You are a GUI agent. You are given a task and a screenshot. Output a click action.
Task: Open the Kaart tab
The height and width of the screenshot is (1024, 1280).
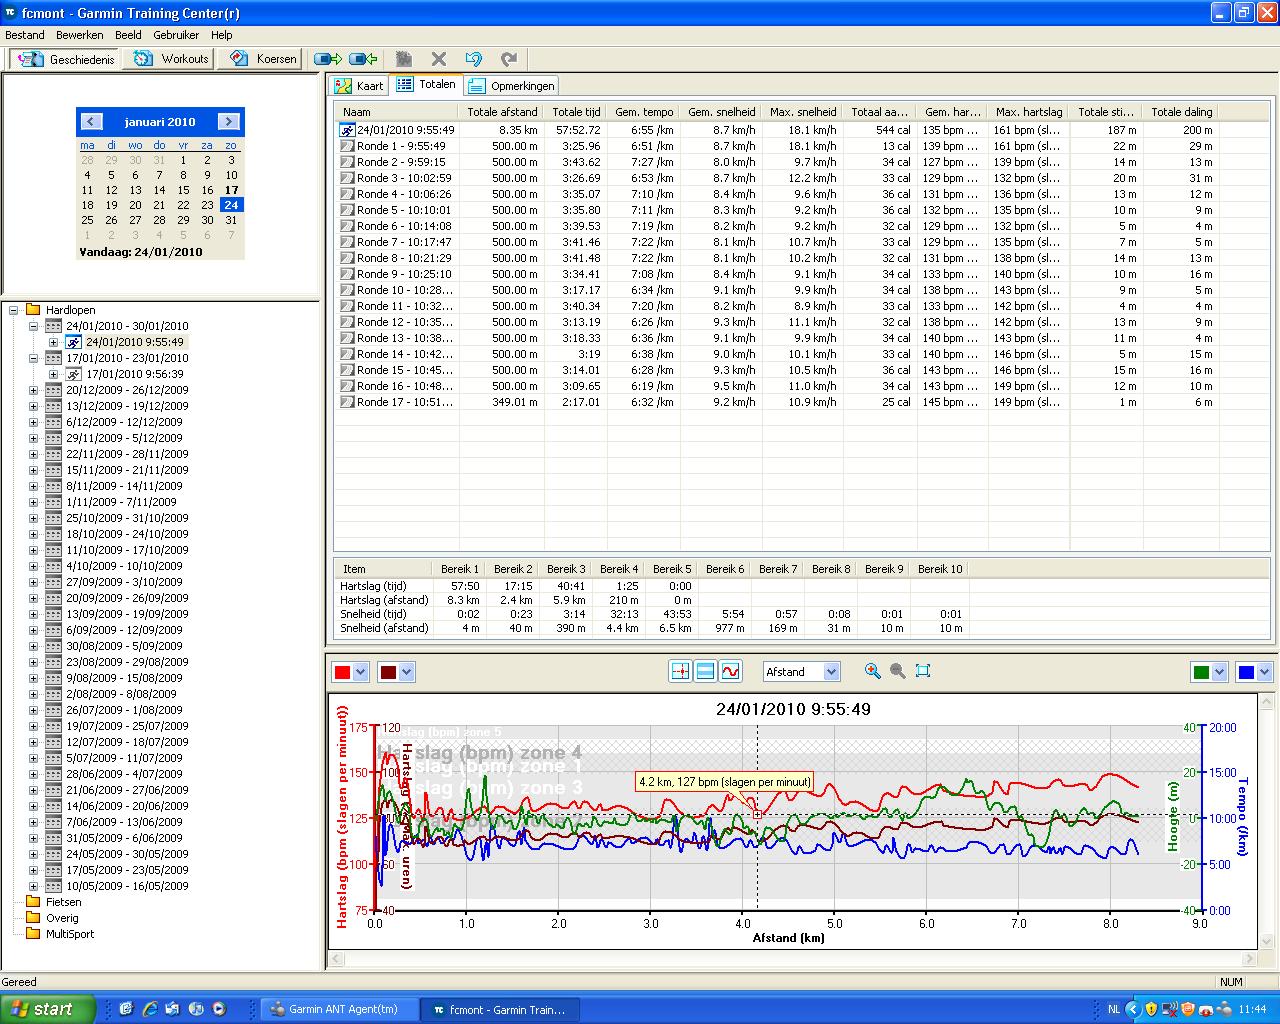[359, 86]
